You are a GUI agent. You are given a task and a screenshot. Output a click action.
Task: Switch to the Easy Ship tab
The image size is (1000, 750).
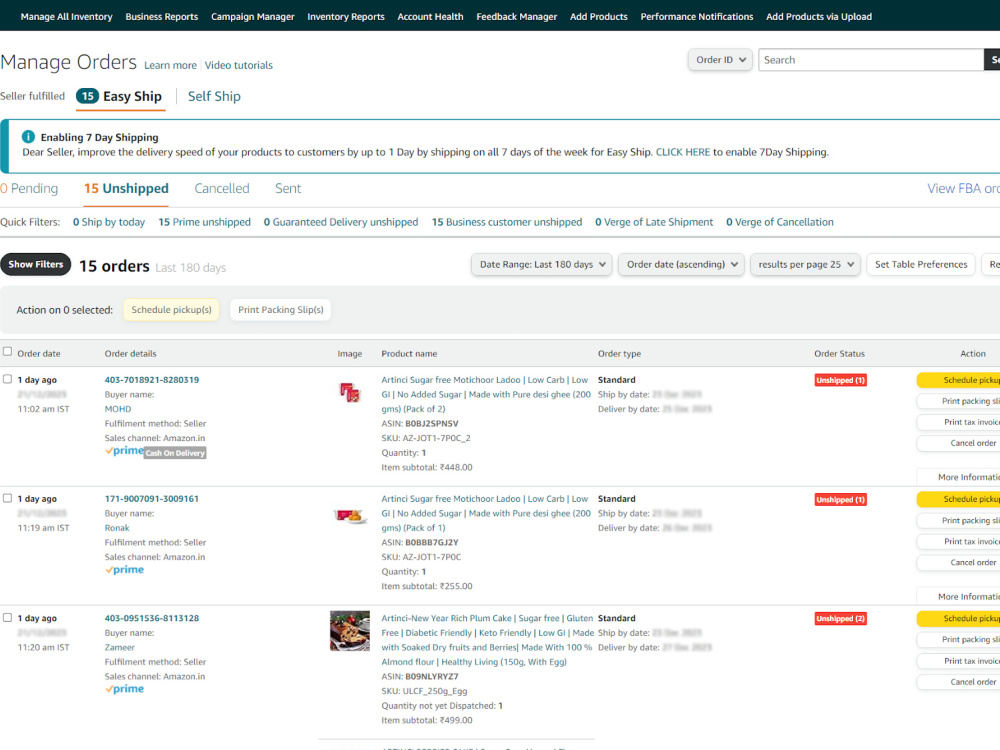[x=120, y=96]
